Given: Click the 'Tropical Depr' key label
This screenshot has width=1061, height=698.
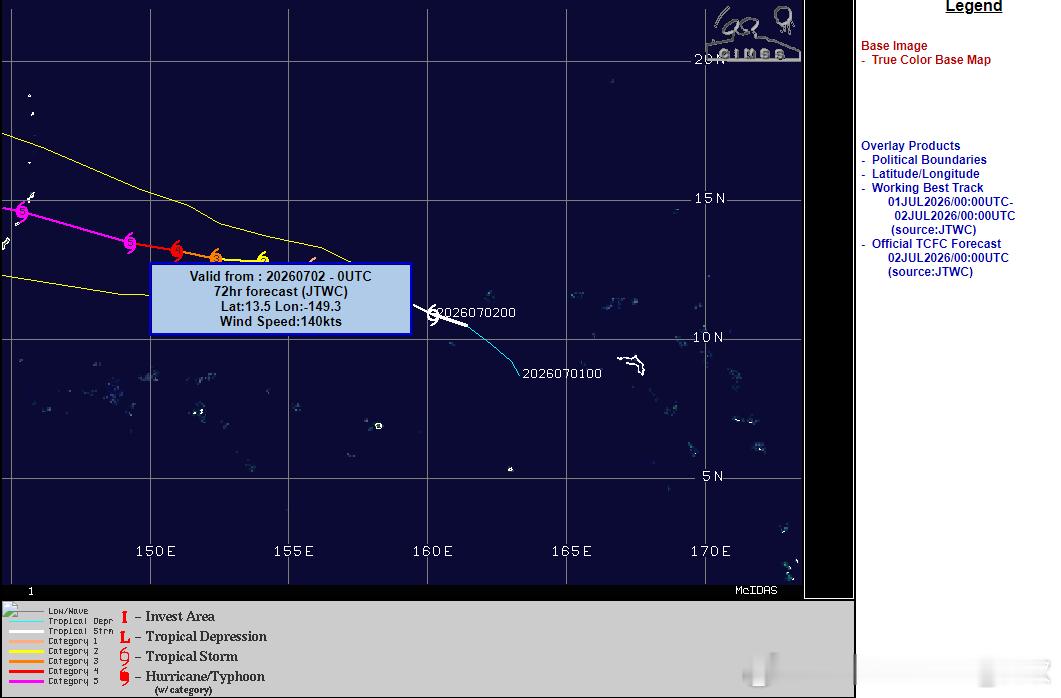Looking at the screenshot, I should click(81, 622).
